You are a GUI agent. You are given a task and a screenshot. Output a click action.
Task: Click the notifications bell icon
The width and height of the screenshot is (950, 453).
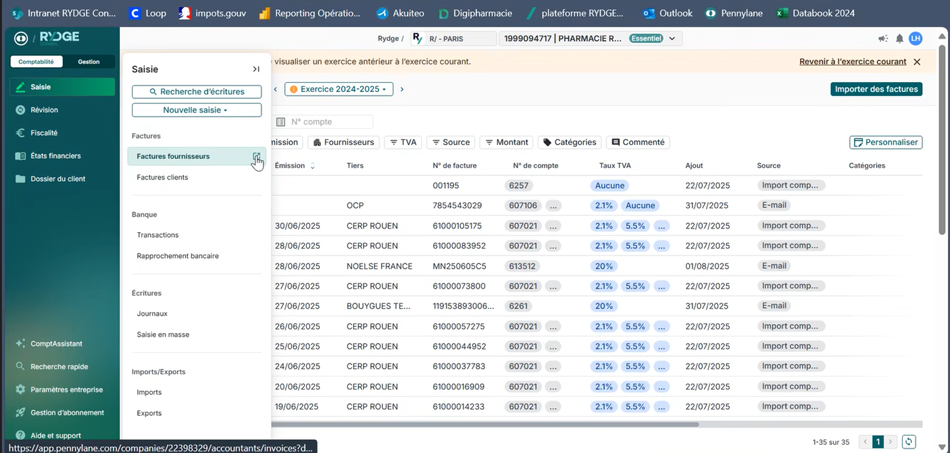click(x=899, y=39)
